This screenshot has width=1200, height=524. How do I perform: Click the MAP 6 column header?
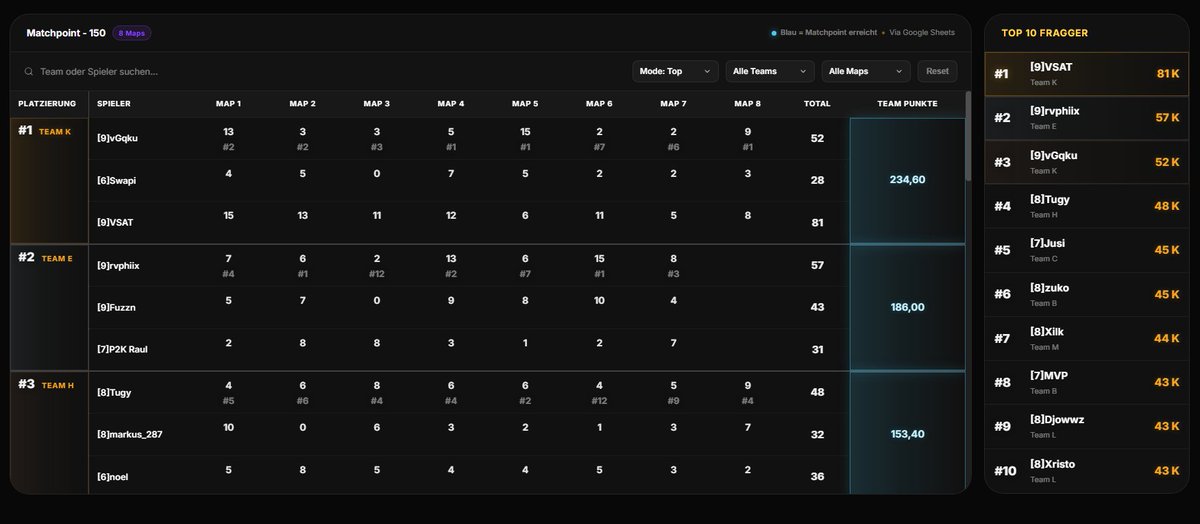click(599, 104)
